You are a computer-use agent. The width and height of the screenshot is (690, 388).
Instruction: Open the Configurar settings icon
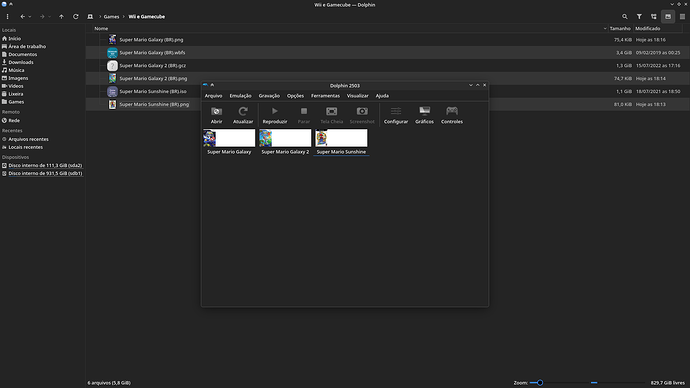pyautogui.click(x=396, y=111)
